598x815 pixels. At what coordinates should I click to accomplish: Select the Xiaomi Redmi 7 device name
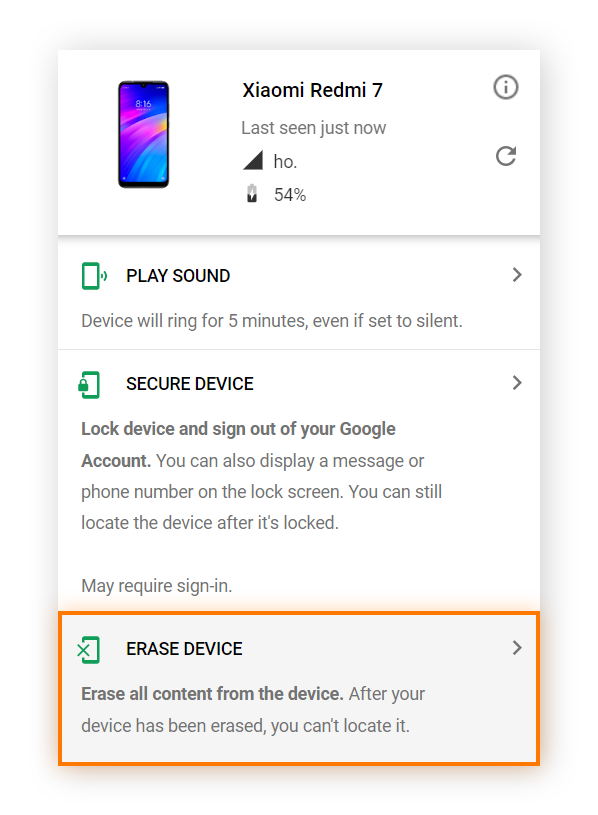pyautogui.click(x=312, y=90)
